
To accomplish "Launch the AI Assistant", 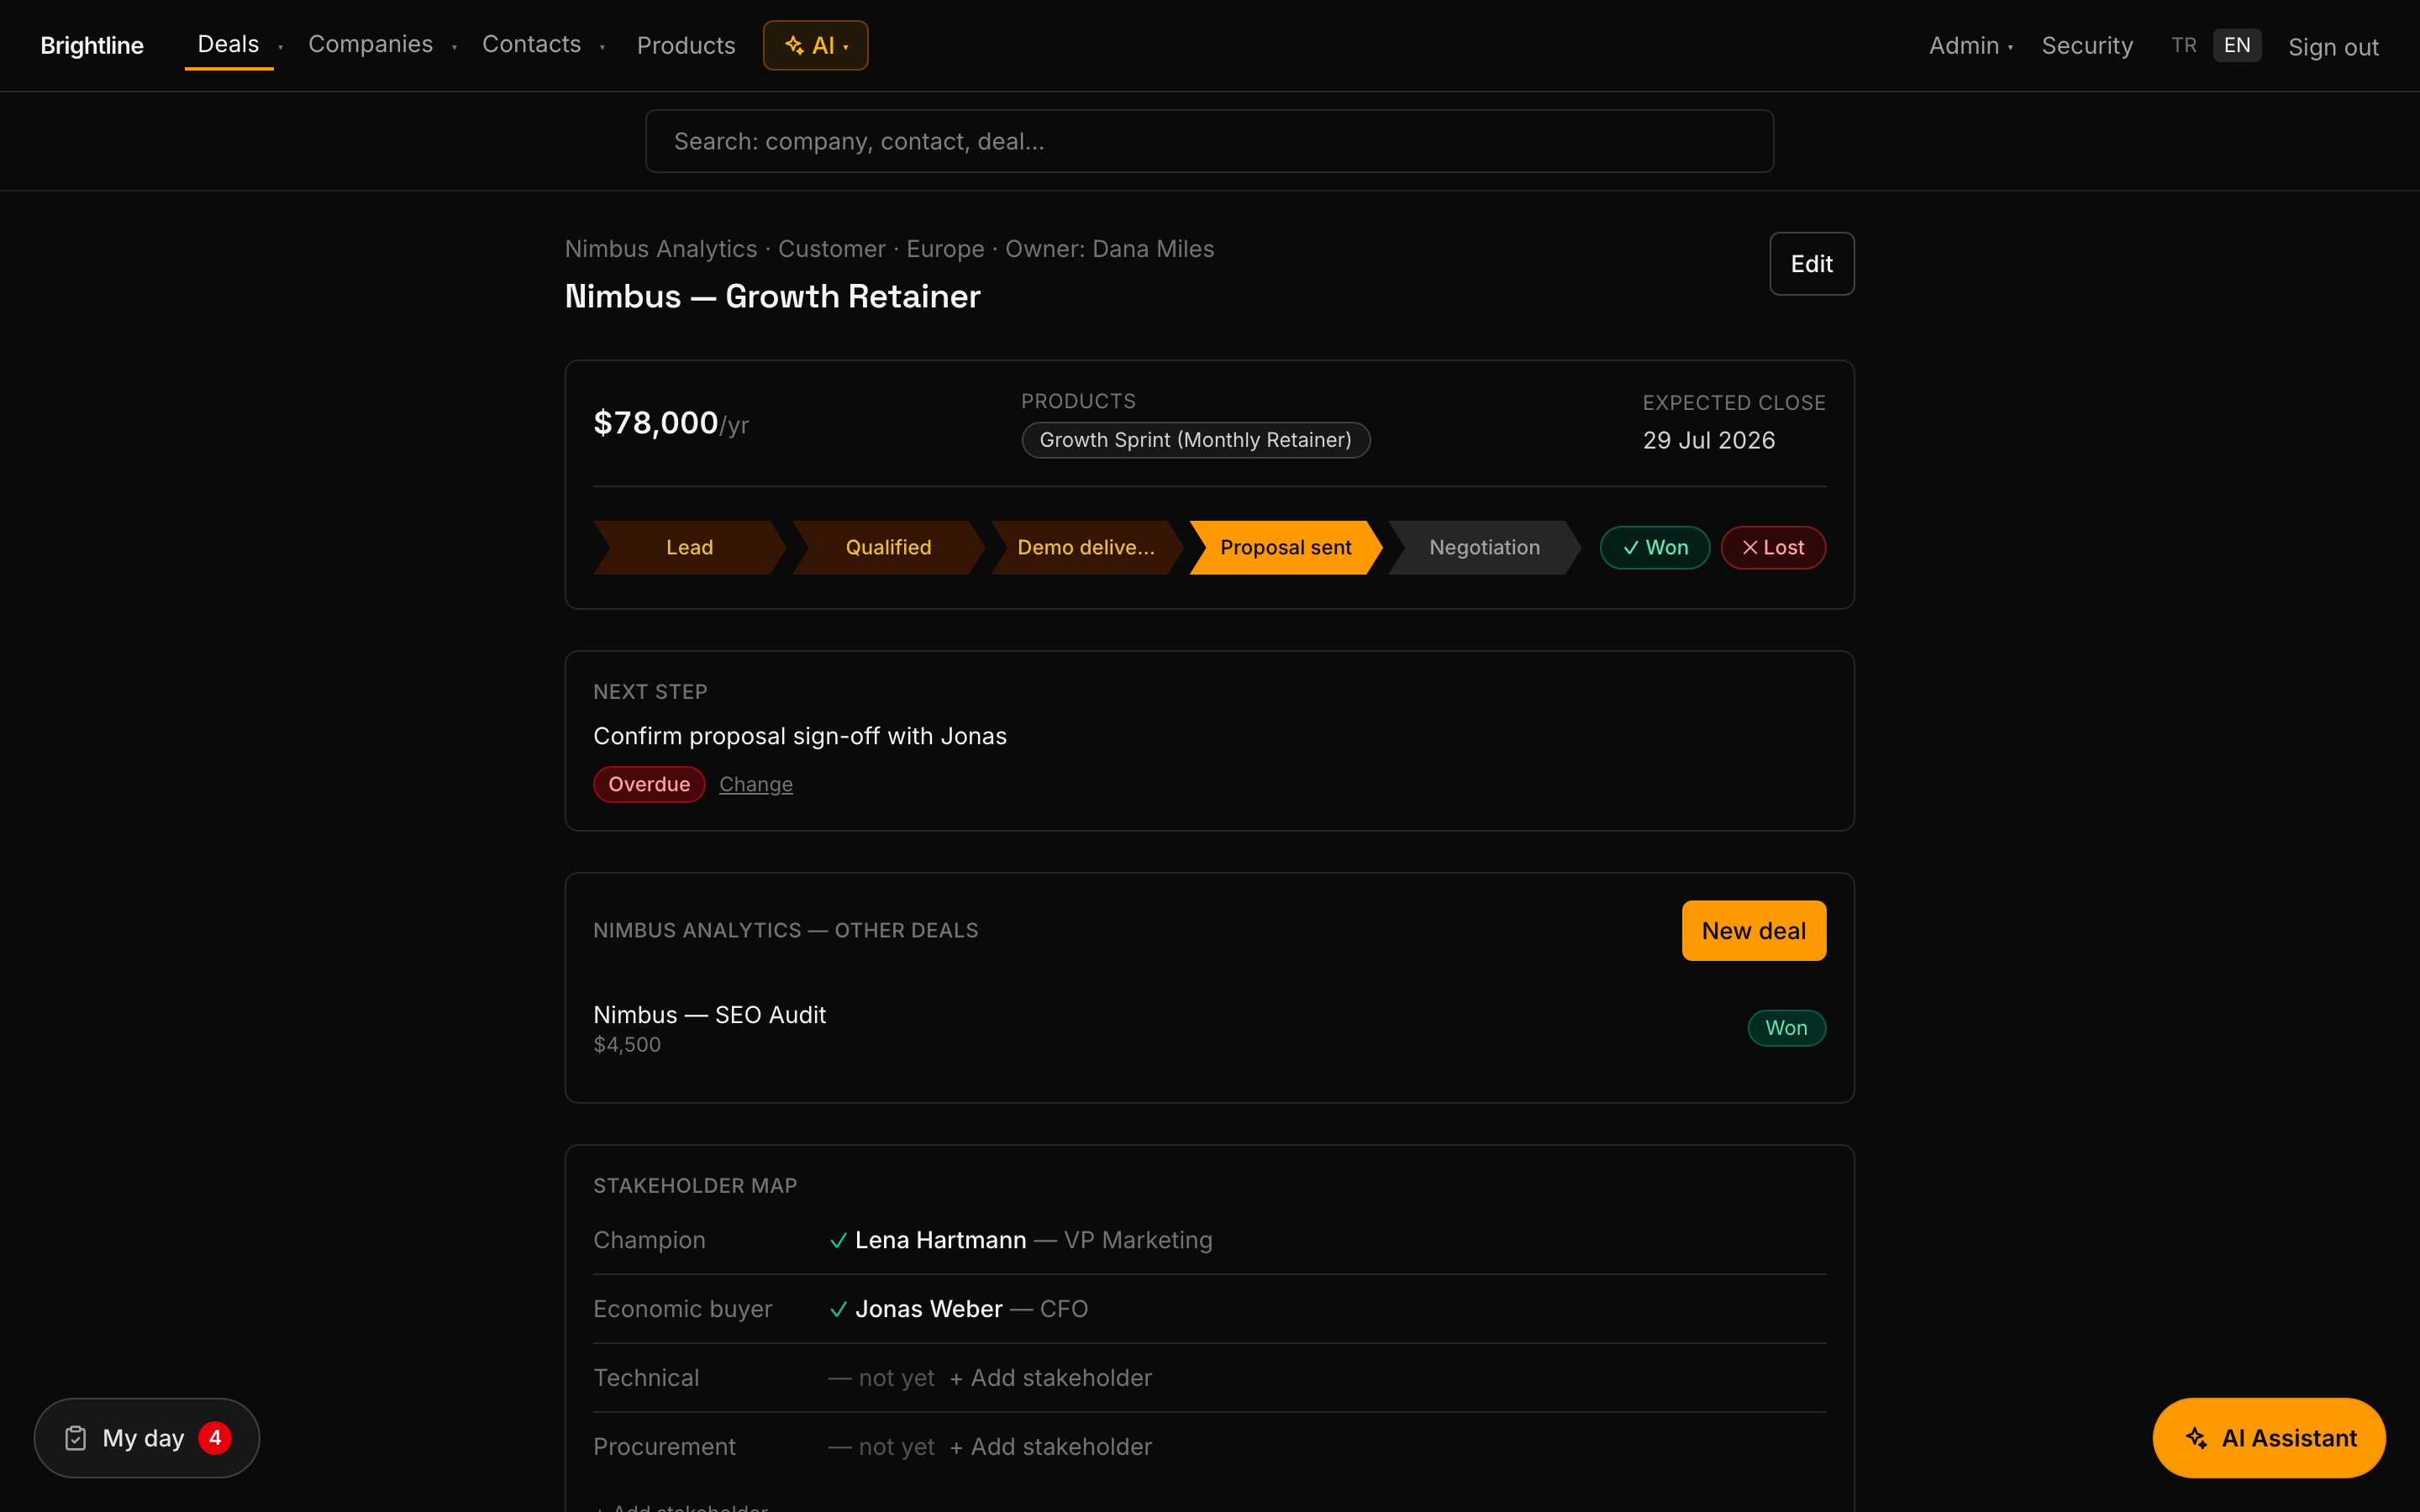I will tap(2268, 1438).
